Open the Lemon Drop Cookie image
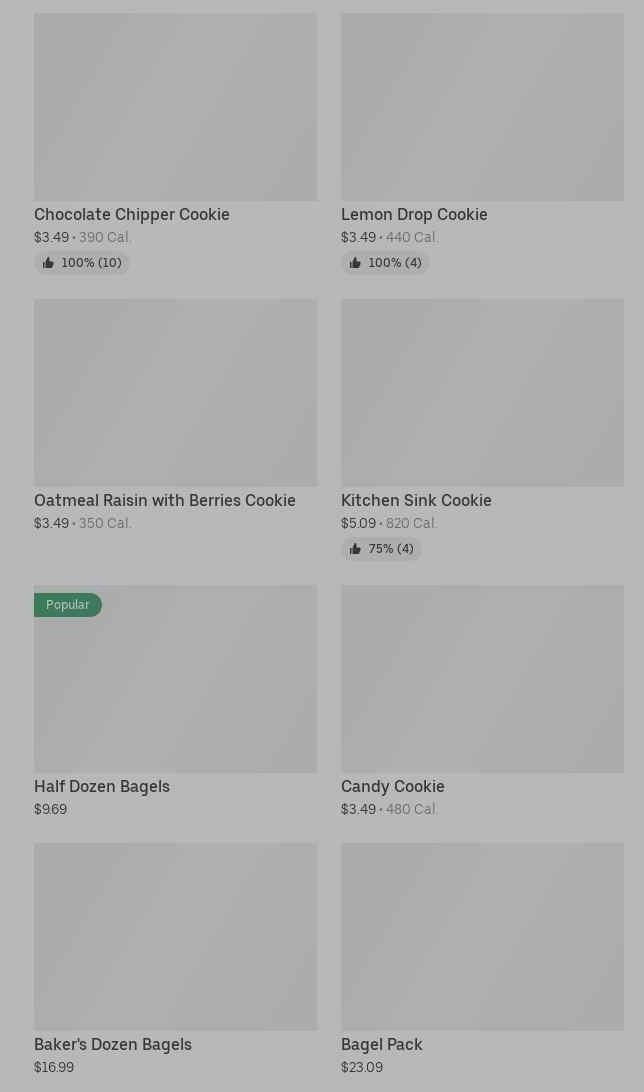 [x=482, y=107]
